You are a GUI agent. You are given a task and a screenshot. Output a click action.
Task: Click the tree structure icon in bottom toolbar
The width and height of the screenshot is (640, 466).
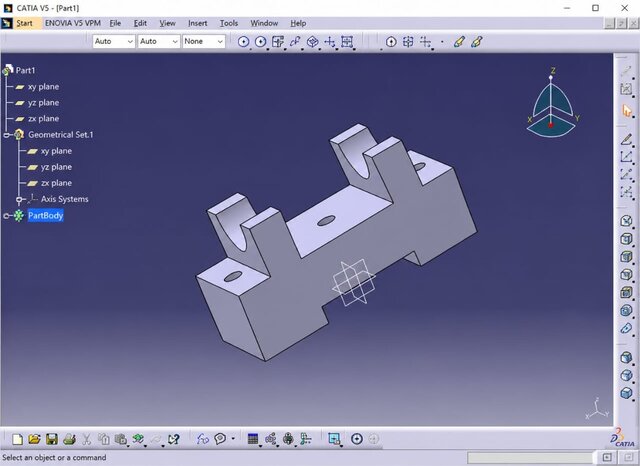pos(306,439)
